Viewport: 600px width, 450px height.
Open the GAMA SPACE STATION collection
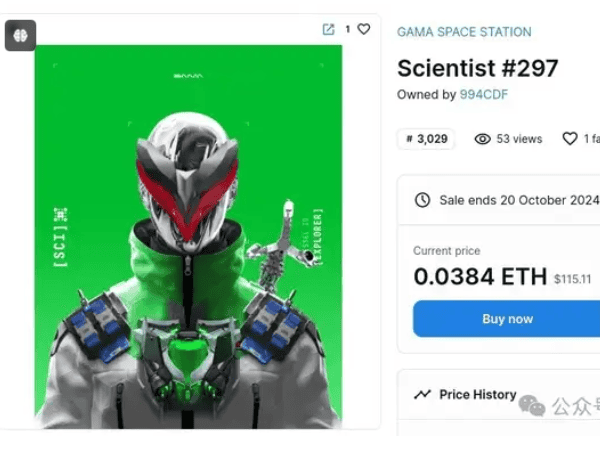464,32
